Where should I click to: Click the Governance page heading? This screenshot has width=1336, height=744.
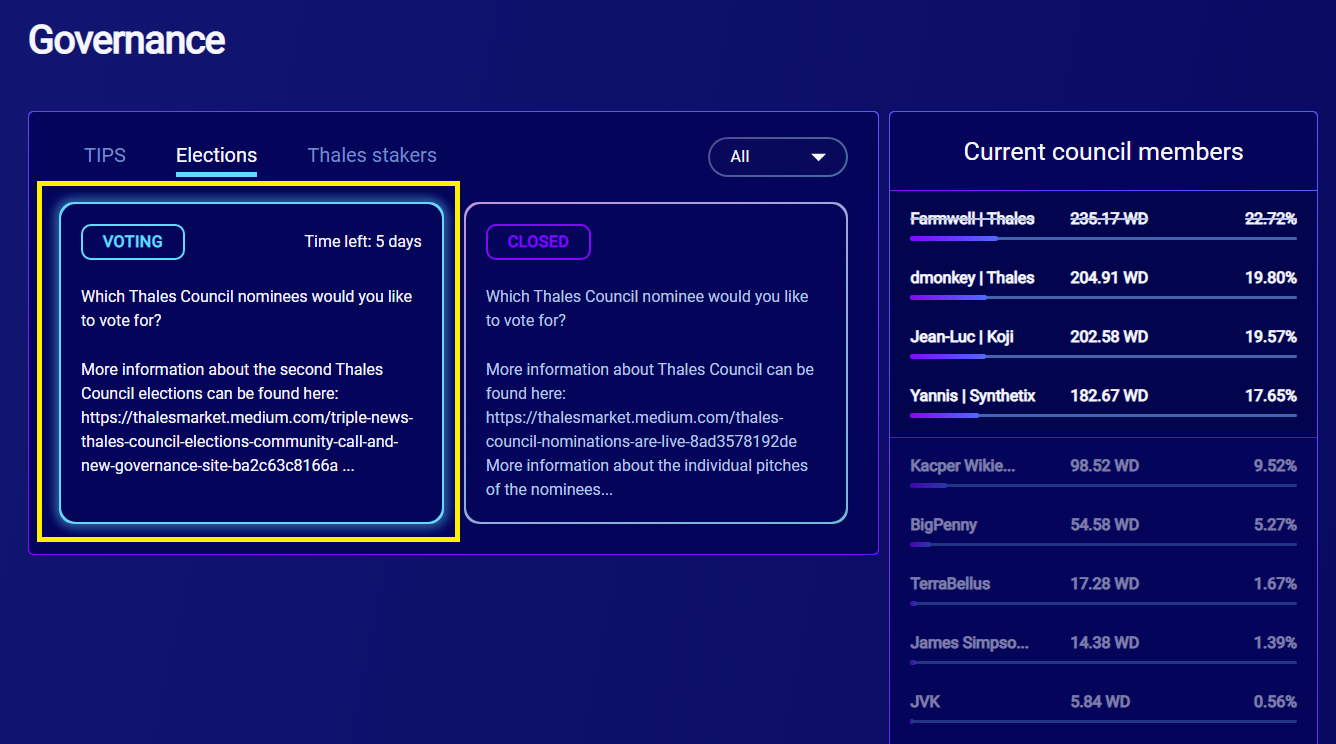127,40
